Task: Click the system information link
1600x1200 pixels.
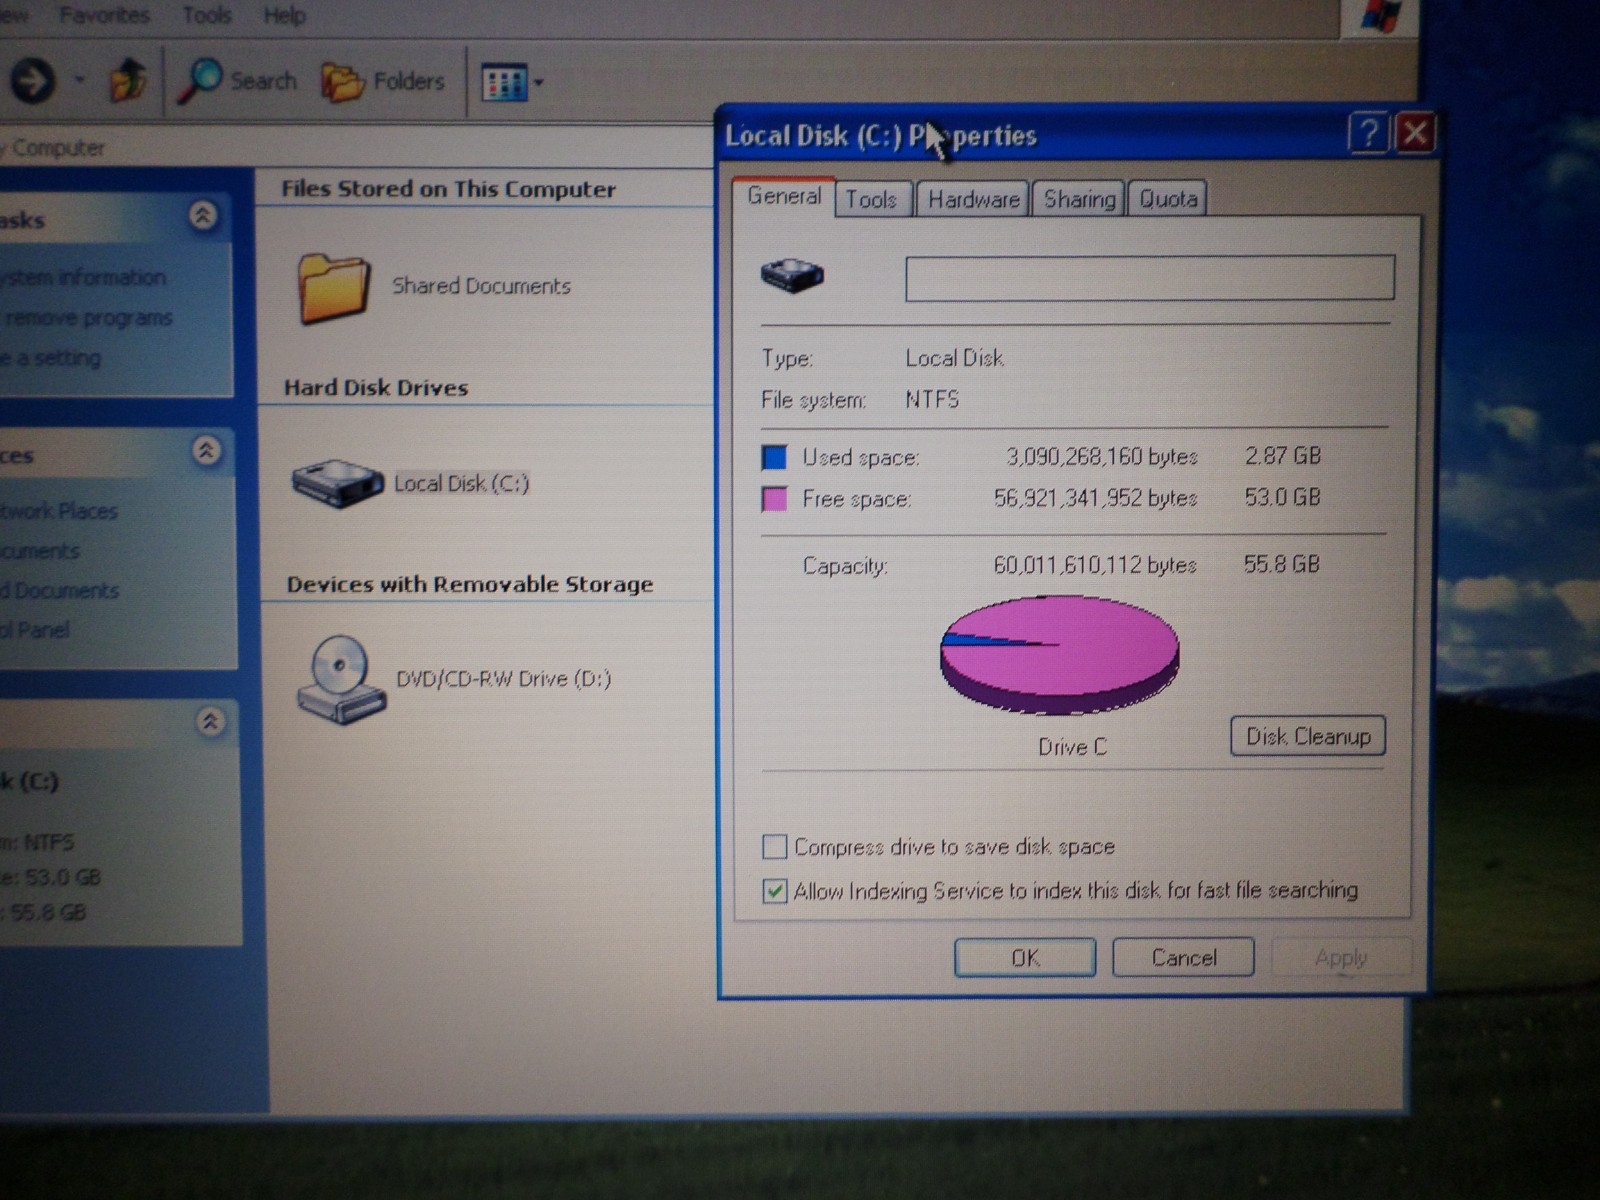Action: pyautogui.click(x=82, y=277)
